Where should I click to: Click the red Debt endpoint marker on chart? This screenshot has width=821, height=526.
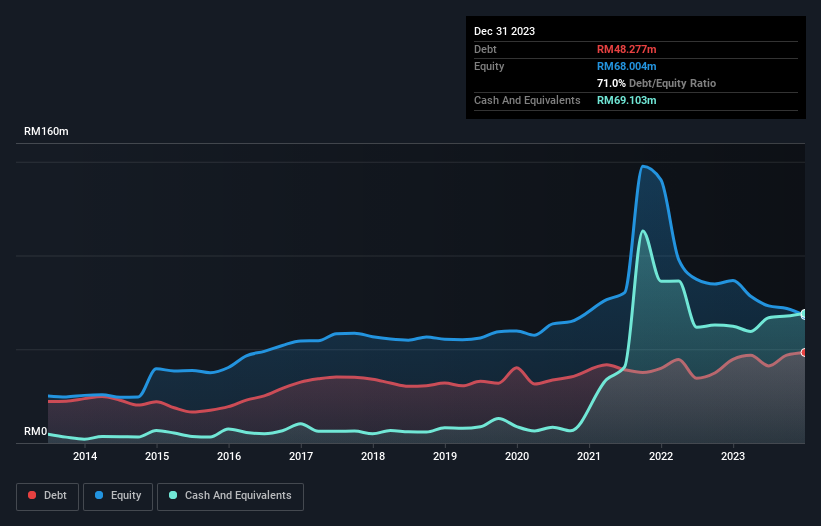[x=804, y=353]
